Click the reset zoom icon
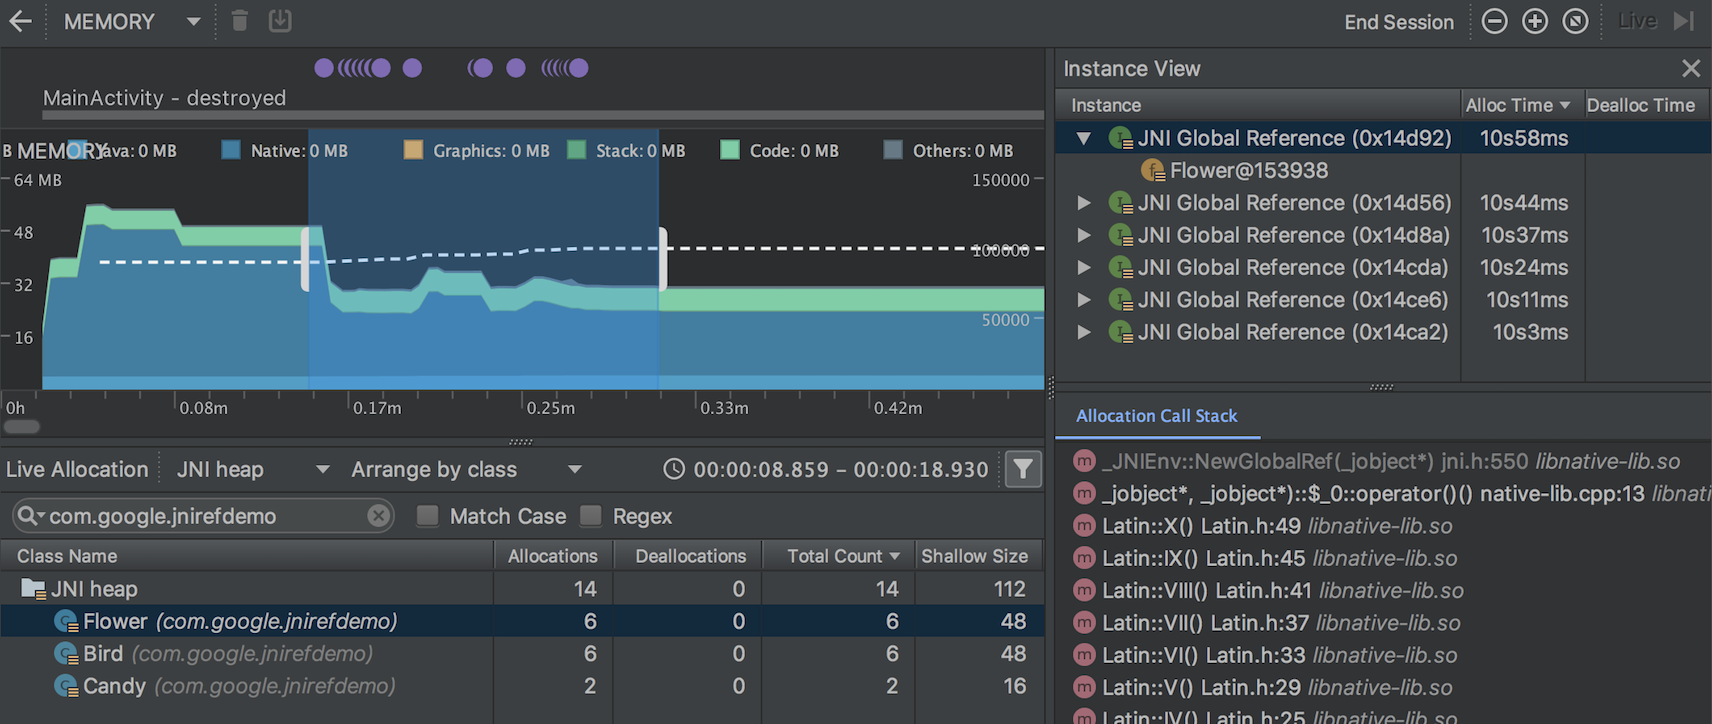Screen dimensions: 1712x724 [1575, 21]
